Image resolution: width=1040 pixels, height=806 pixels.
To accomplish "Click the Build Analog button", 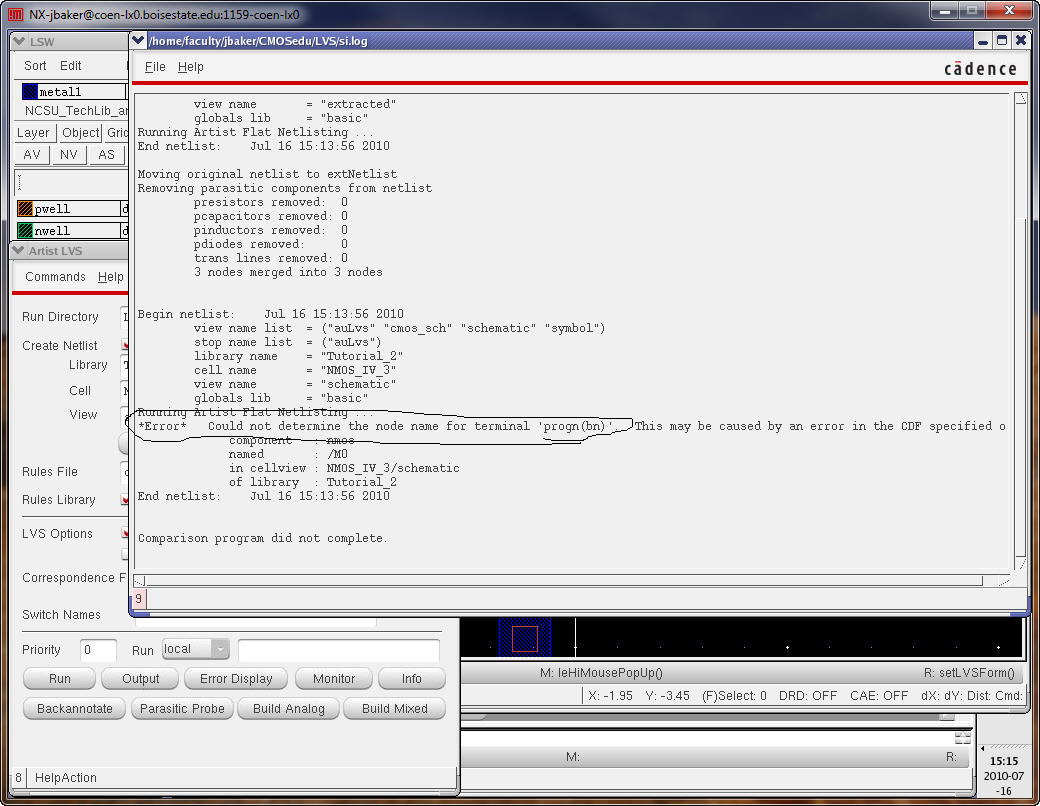I will tap(288, 708).
